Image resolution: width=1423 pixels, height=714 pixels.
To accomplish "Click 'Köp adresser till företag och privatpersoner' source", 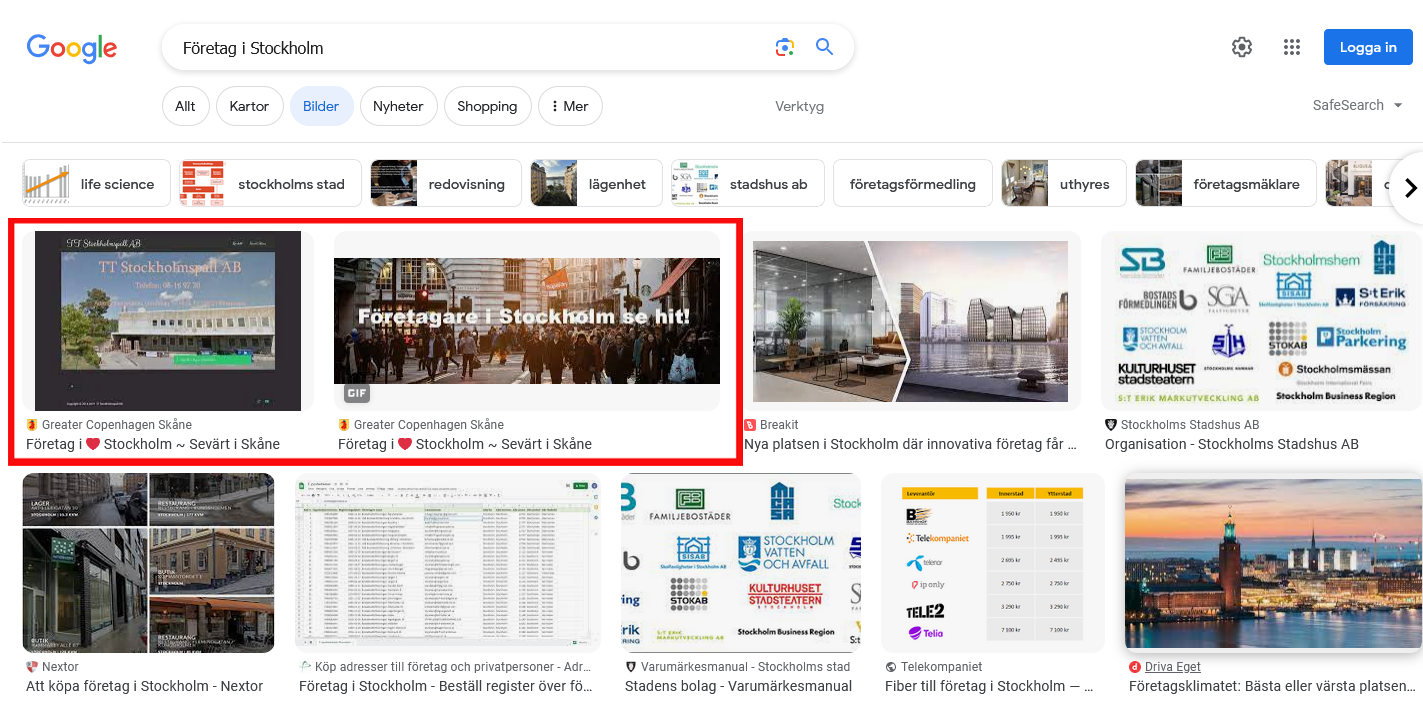I will click(x=453, y=667).
